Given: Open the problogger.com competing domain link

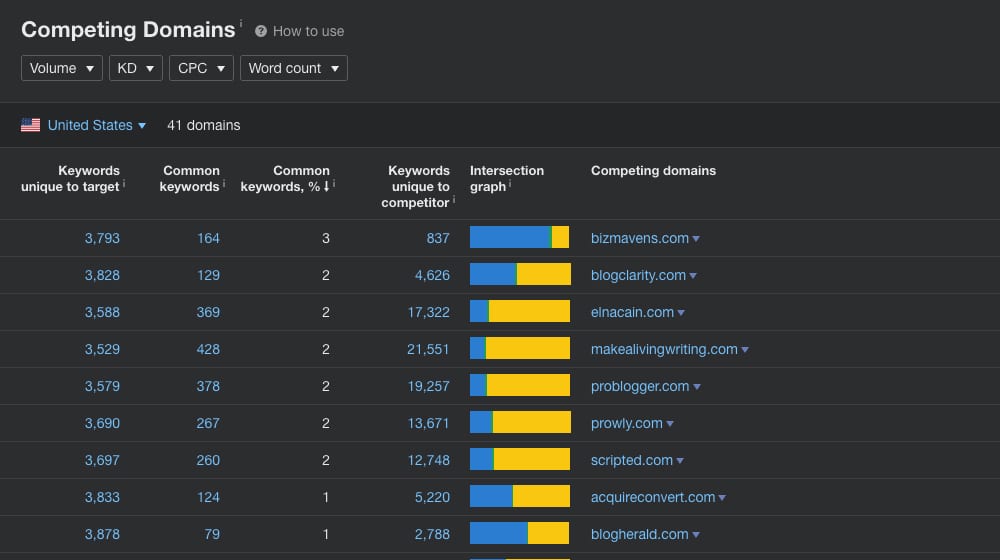Looking at the screenshot, I should 640,386.
